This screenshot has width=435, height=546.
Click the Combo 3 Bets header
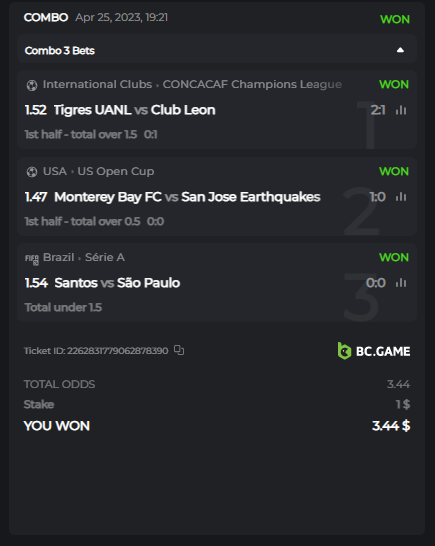coord(217,50)
